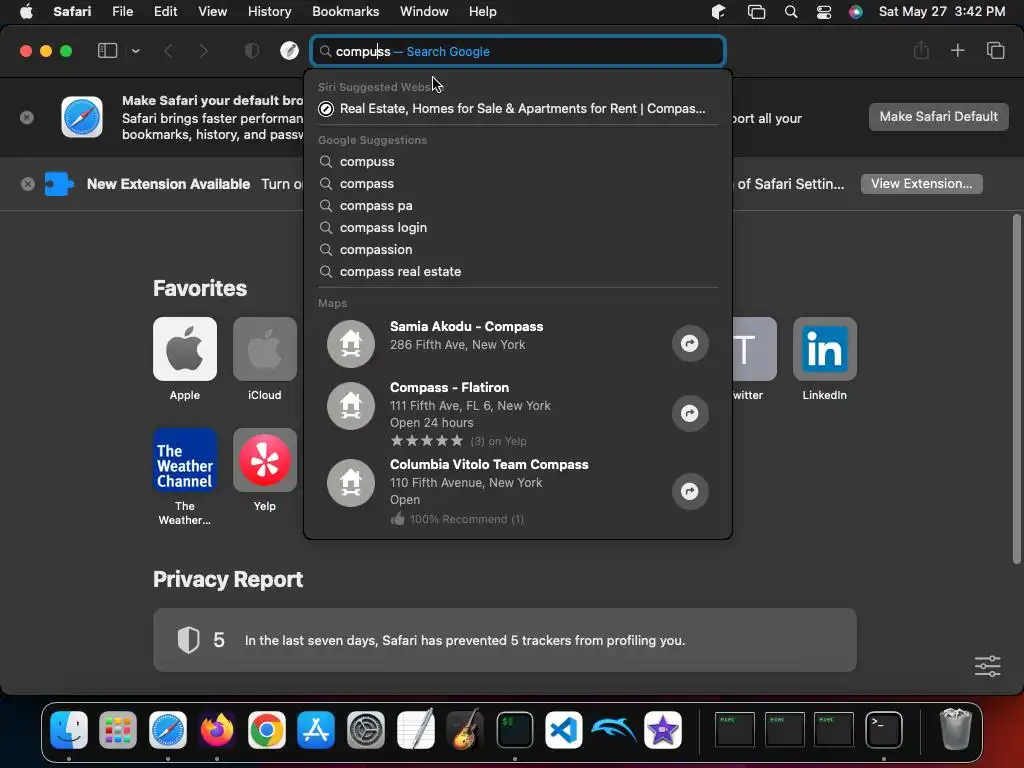The image size is (1024, 768).
Task: Get directions to Columbia Vitolo Team Compass
Action: pos(690,491)
